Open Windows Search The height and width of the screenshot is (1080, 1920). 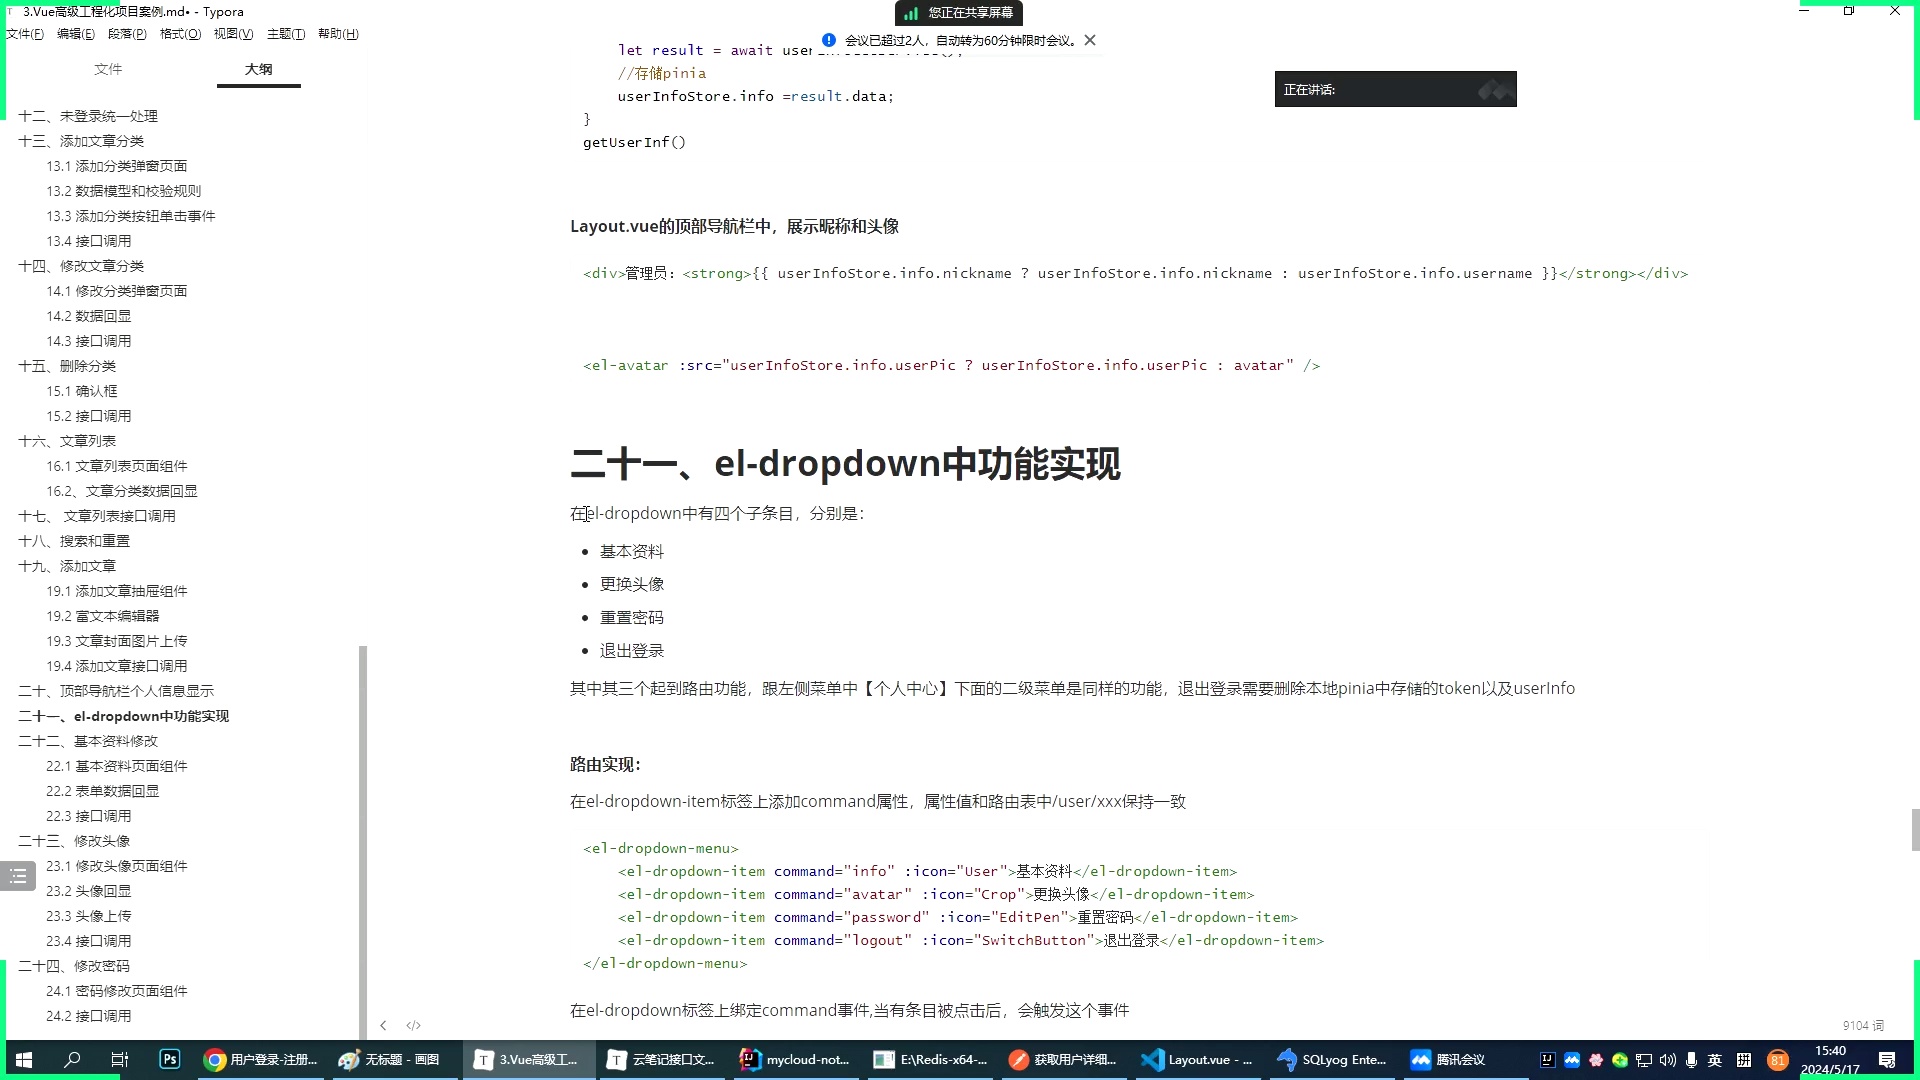pyautogui.click(x=70, y=1059)
